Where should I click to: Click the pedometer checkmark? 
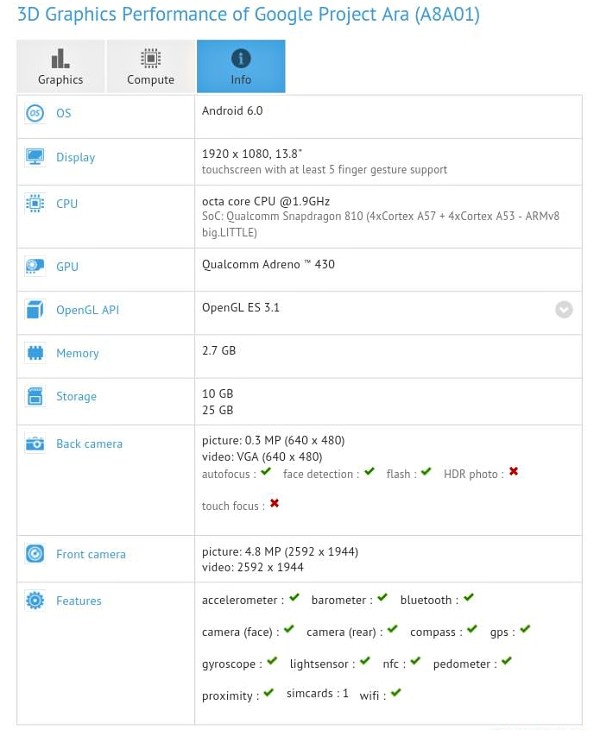(x=506, y=661)
